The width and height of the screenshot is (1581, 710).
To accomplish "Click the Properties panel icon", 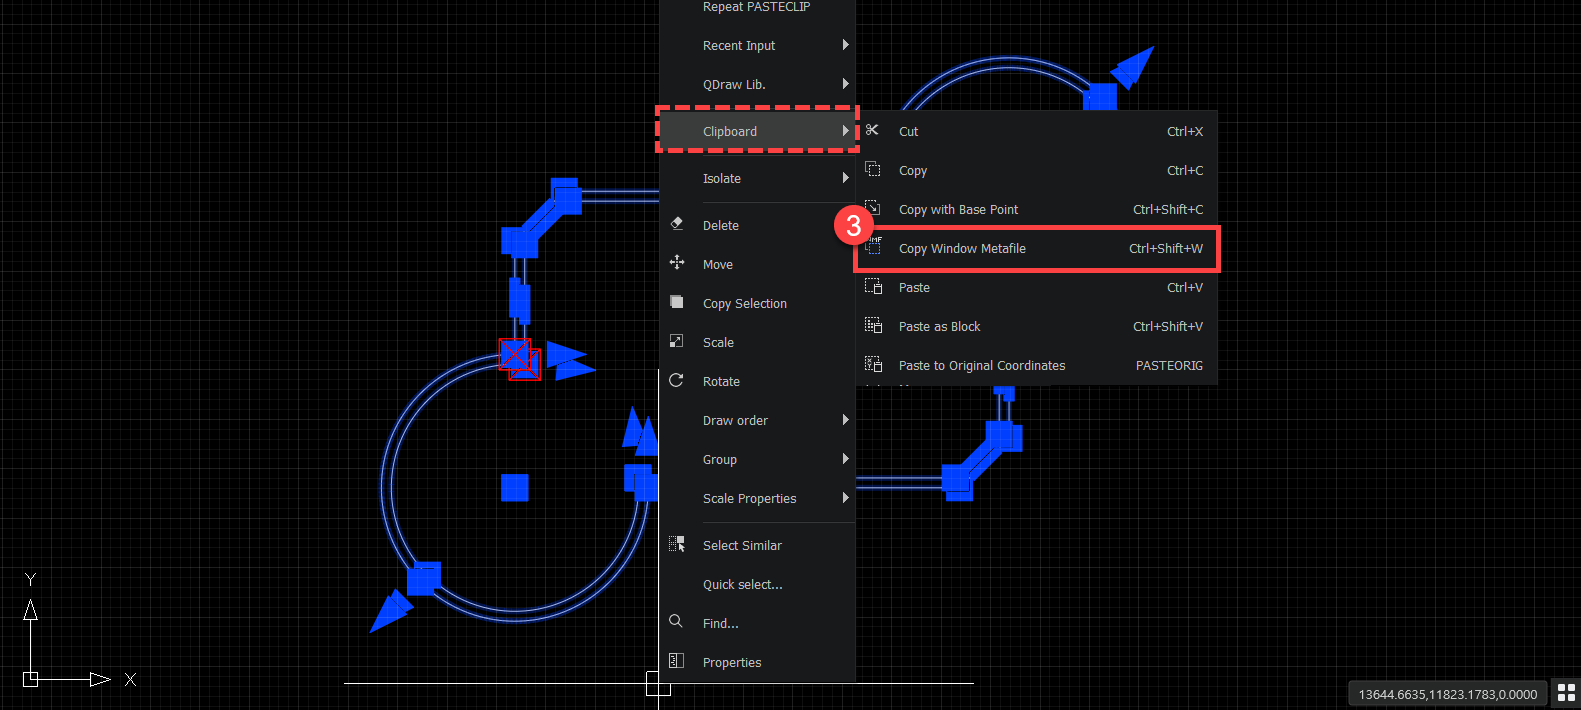I will (676, 660).
